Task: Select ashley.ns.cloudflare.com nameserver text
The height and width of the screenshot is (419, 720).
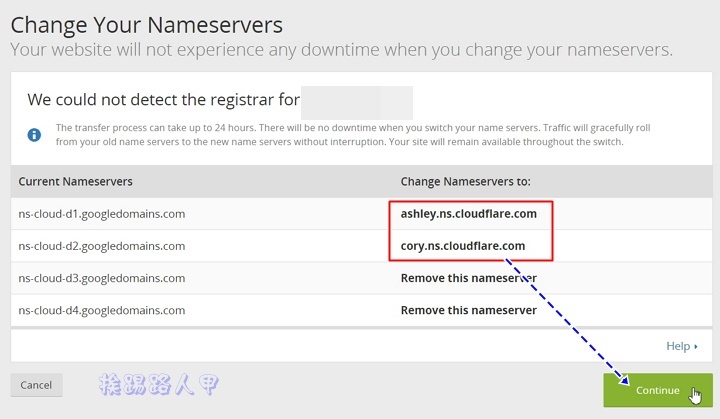Action: [468, 214]
